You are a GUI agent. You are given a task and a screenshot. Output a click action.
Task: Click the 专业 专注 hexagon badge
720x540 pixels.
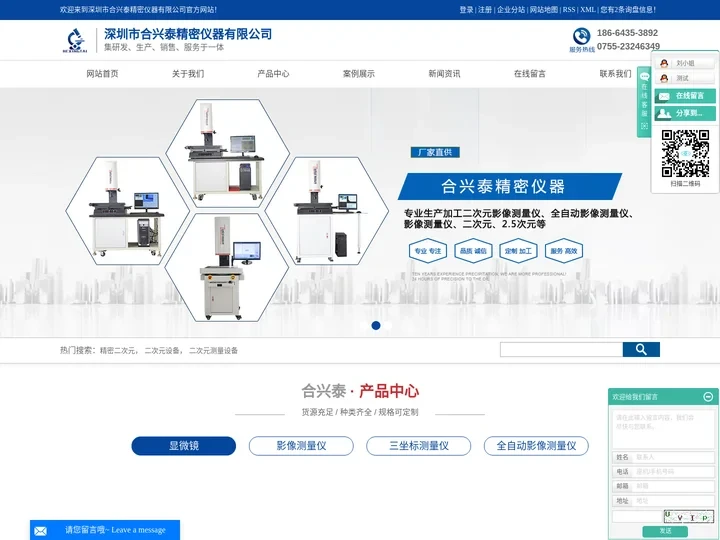(428, 251)
